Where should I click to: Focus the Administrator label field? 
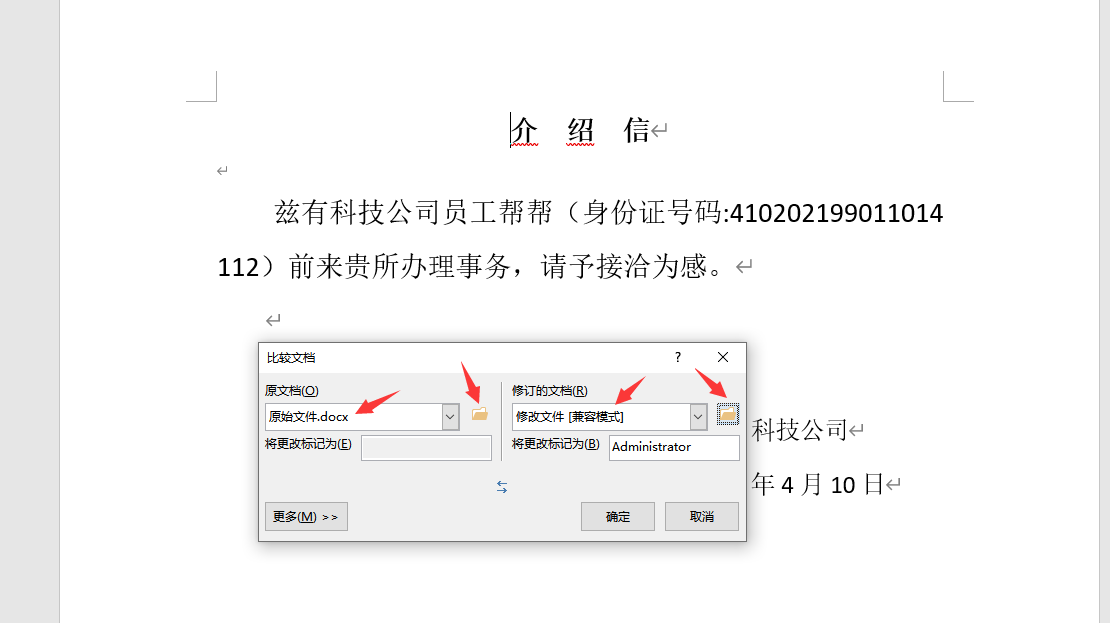click(x=674, y=447)
